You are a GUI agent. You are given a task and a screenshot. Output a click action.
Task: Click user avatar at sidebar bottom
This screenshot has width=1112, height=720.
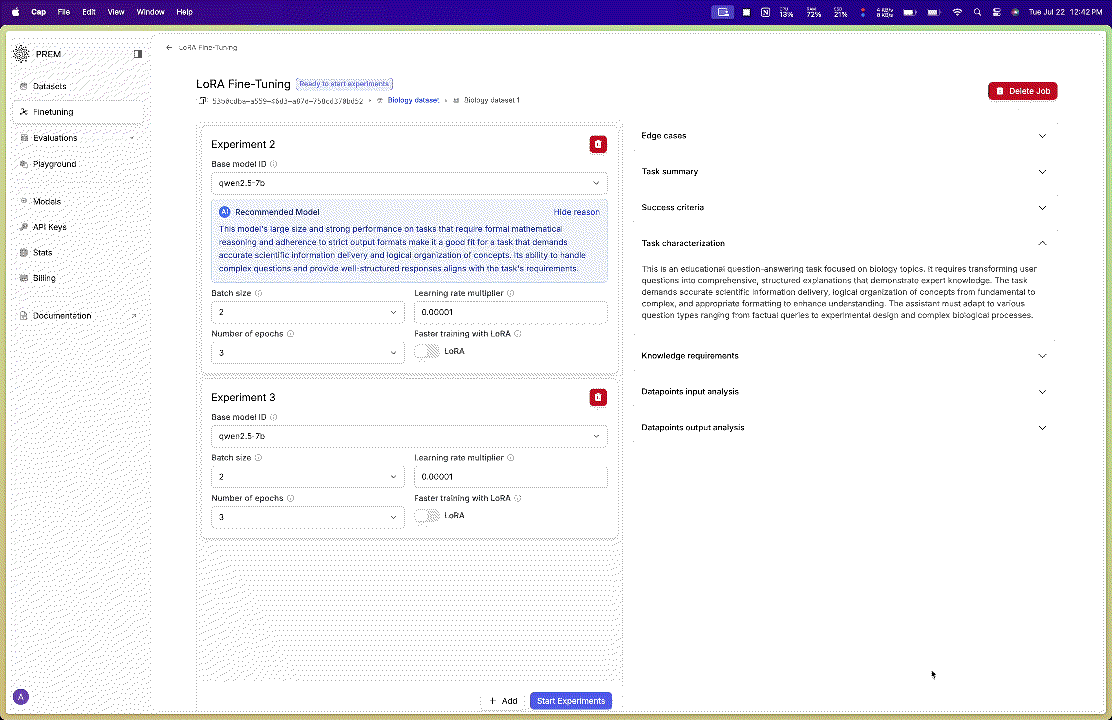21,697
